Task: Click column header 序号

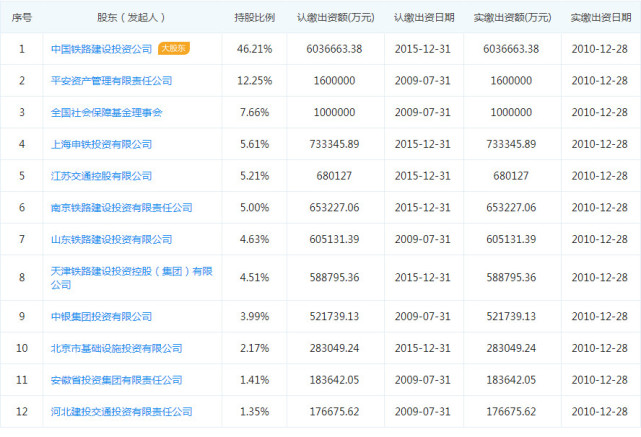Action: [x=22, y=18]
